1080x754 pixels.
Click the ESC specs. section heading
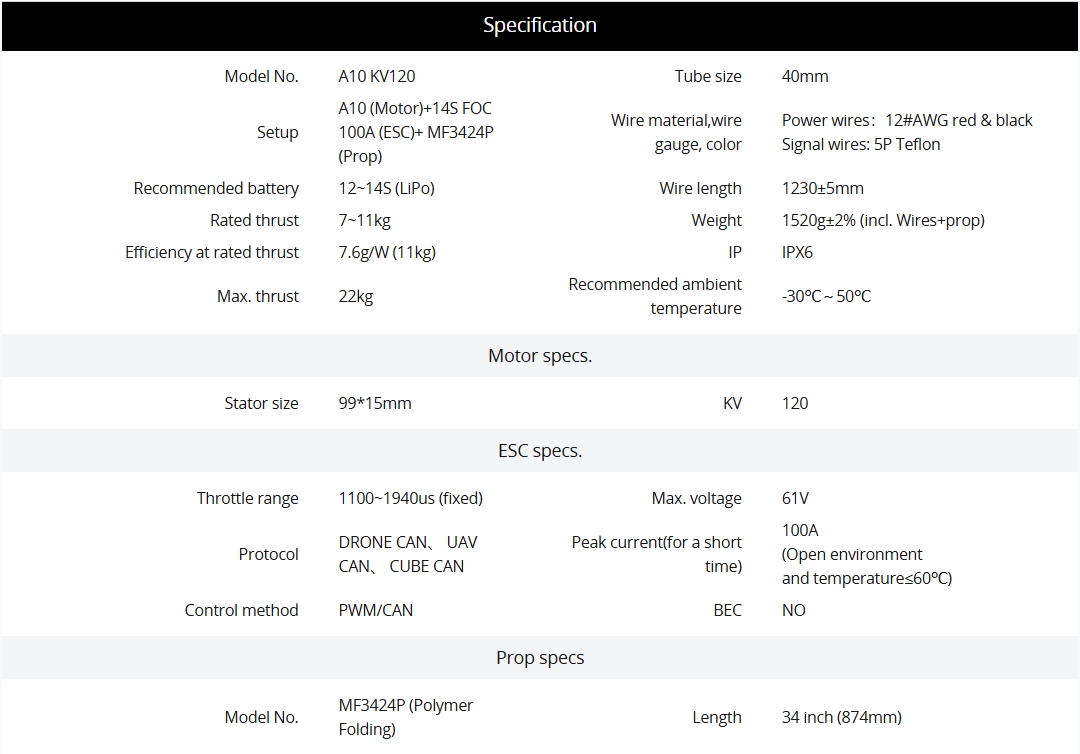pyautogui.click(x=540, y=451)
